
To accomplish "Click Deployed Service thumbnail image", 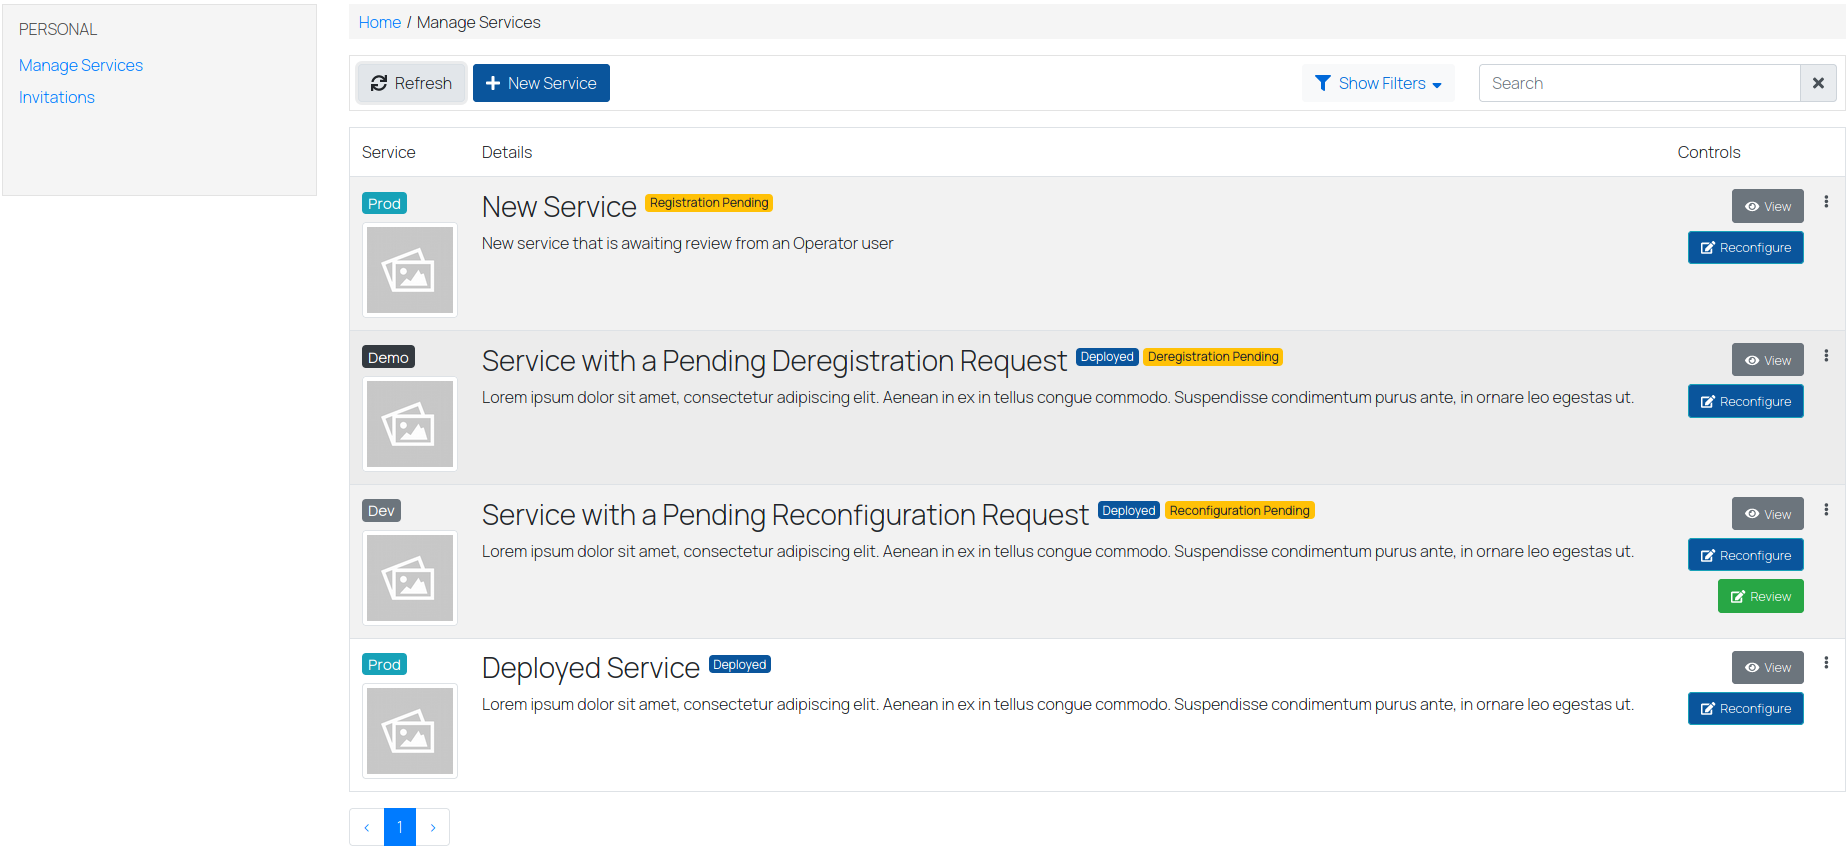I will (410, 731).
